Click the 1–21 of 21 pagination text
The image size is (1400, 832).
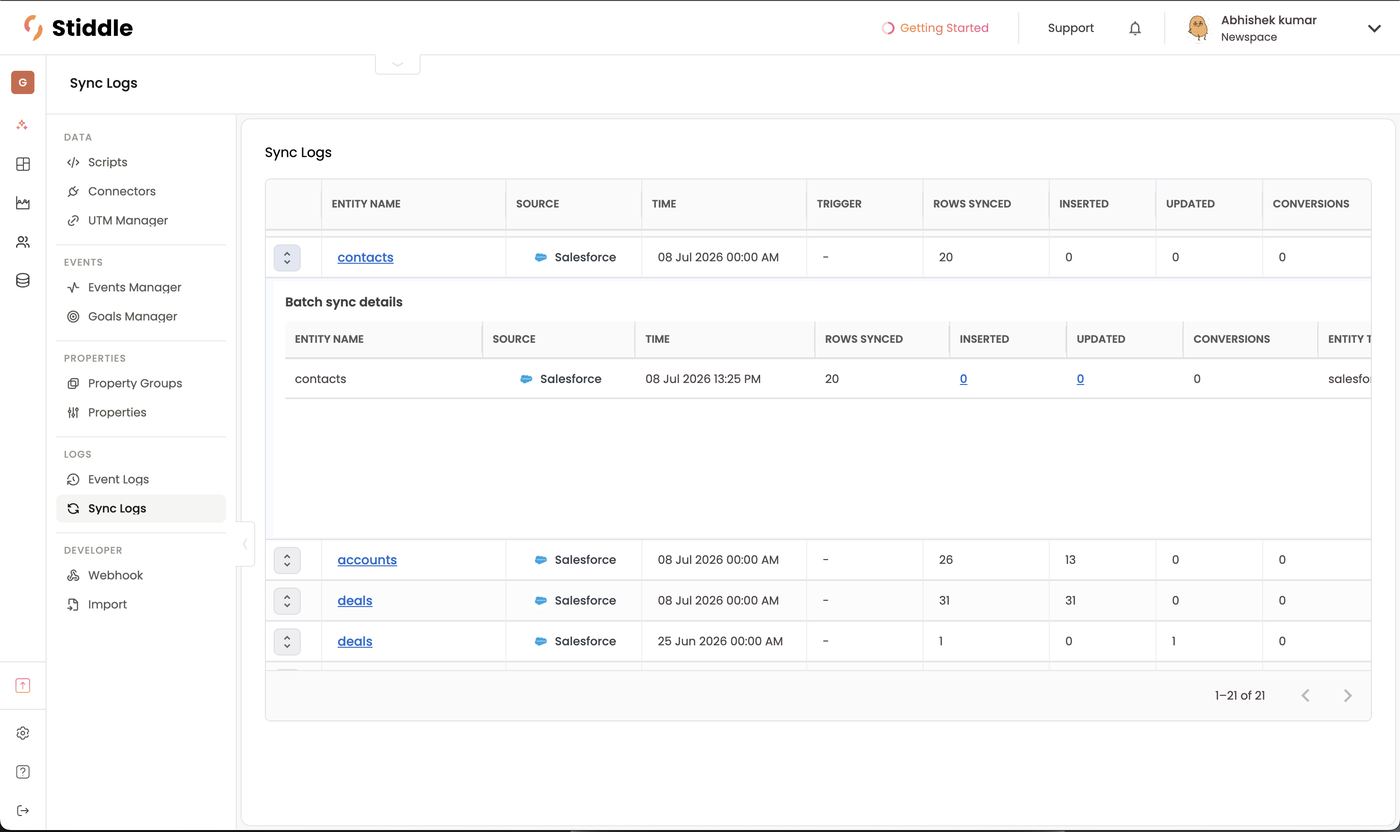pos(1240,695)
